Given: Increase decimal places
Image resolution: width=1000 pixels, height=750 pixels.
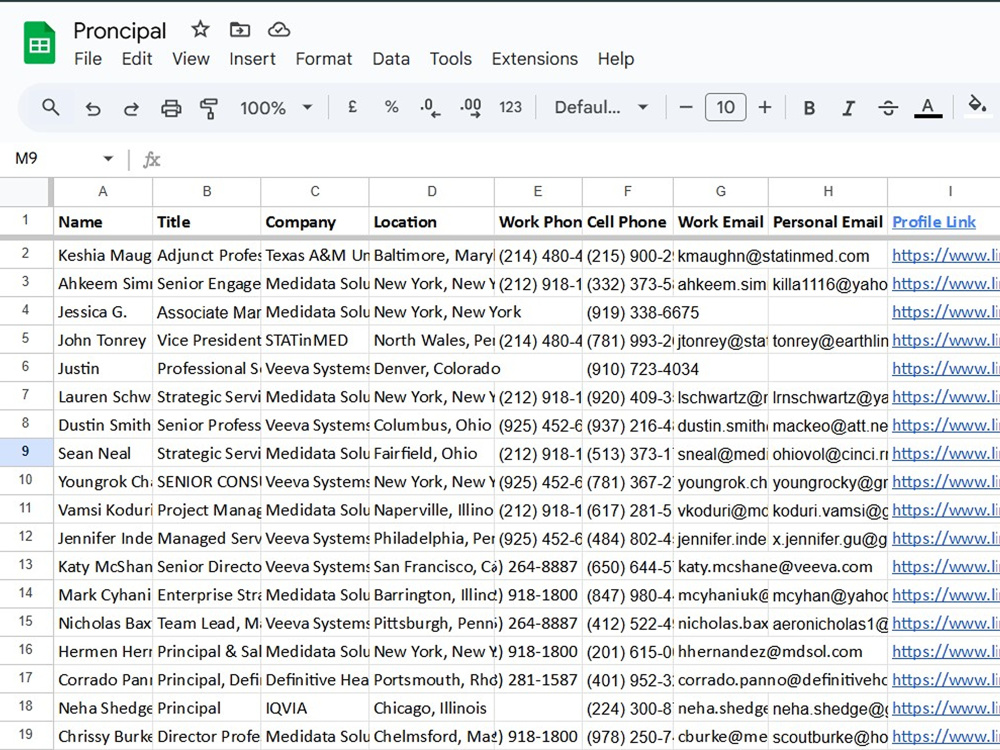Looking at the screenshot, I should (471, 107).
